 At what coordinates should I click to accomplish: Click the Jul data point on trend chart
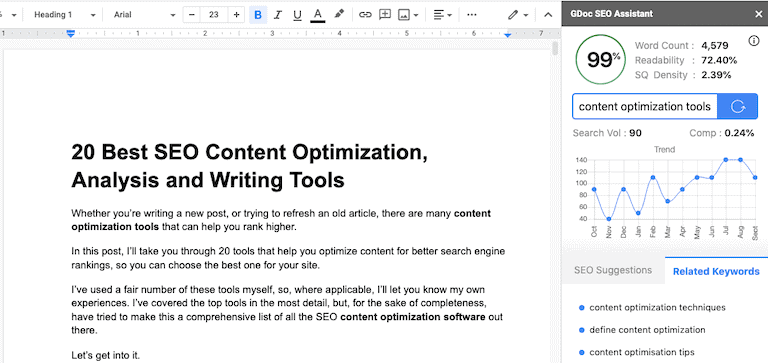(x=726, y=160)
